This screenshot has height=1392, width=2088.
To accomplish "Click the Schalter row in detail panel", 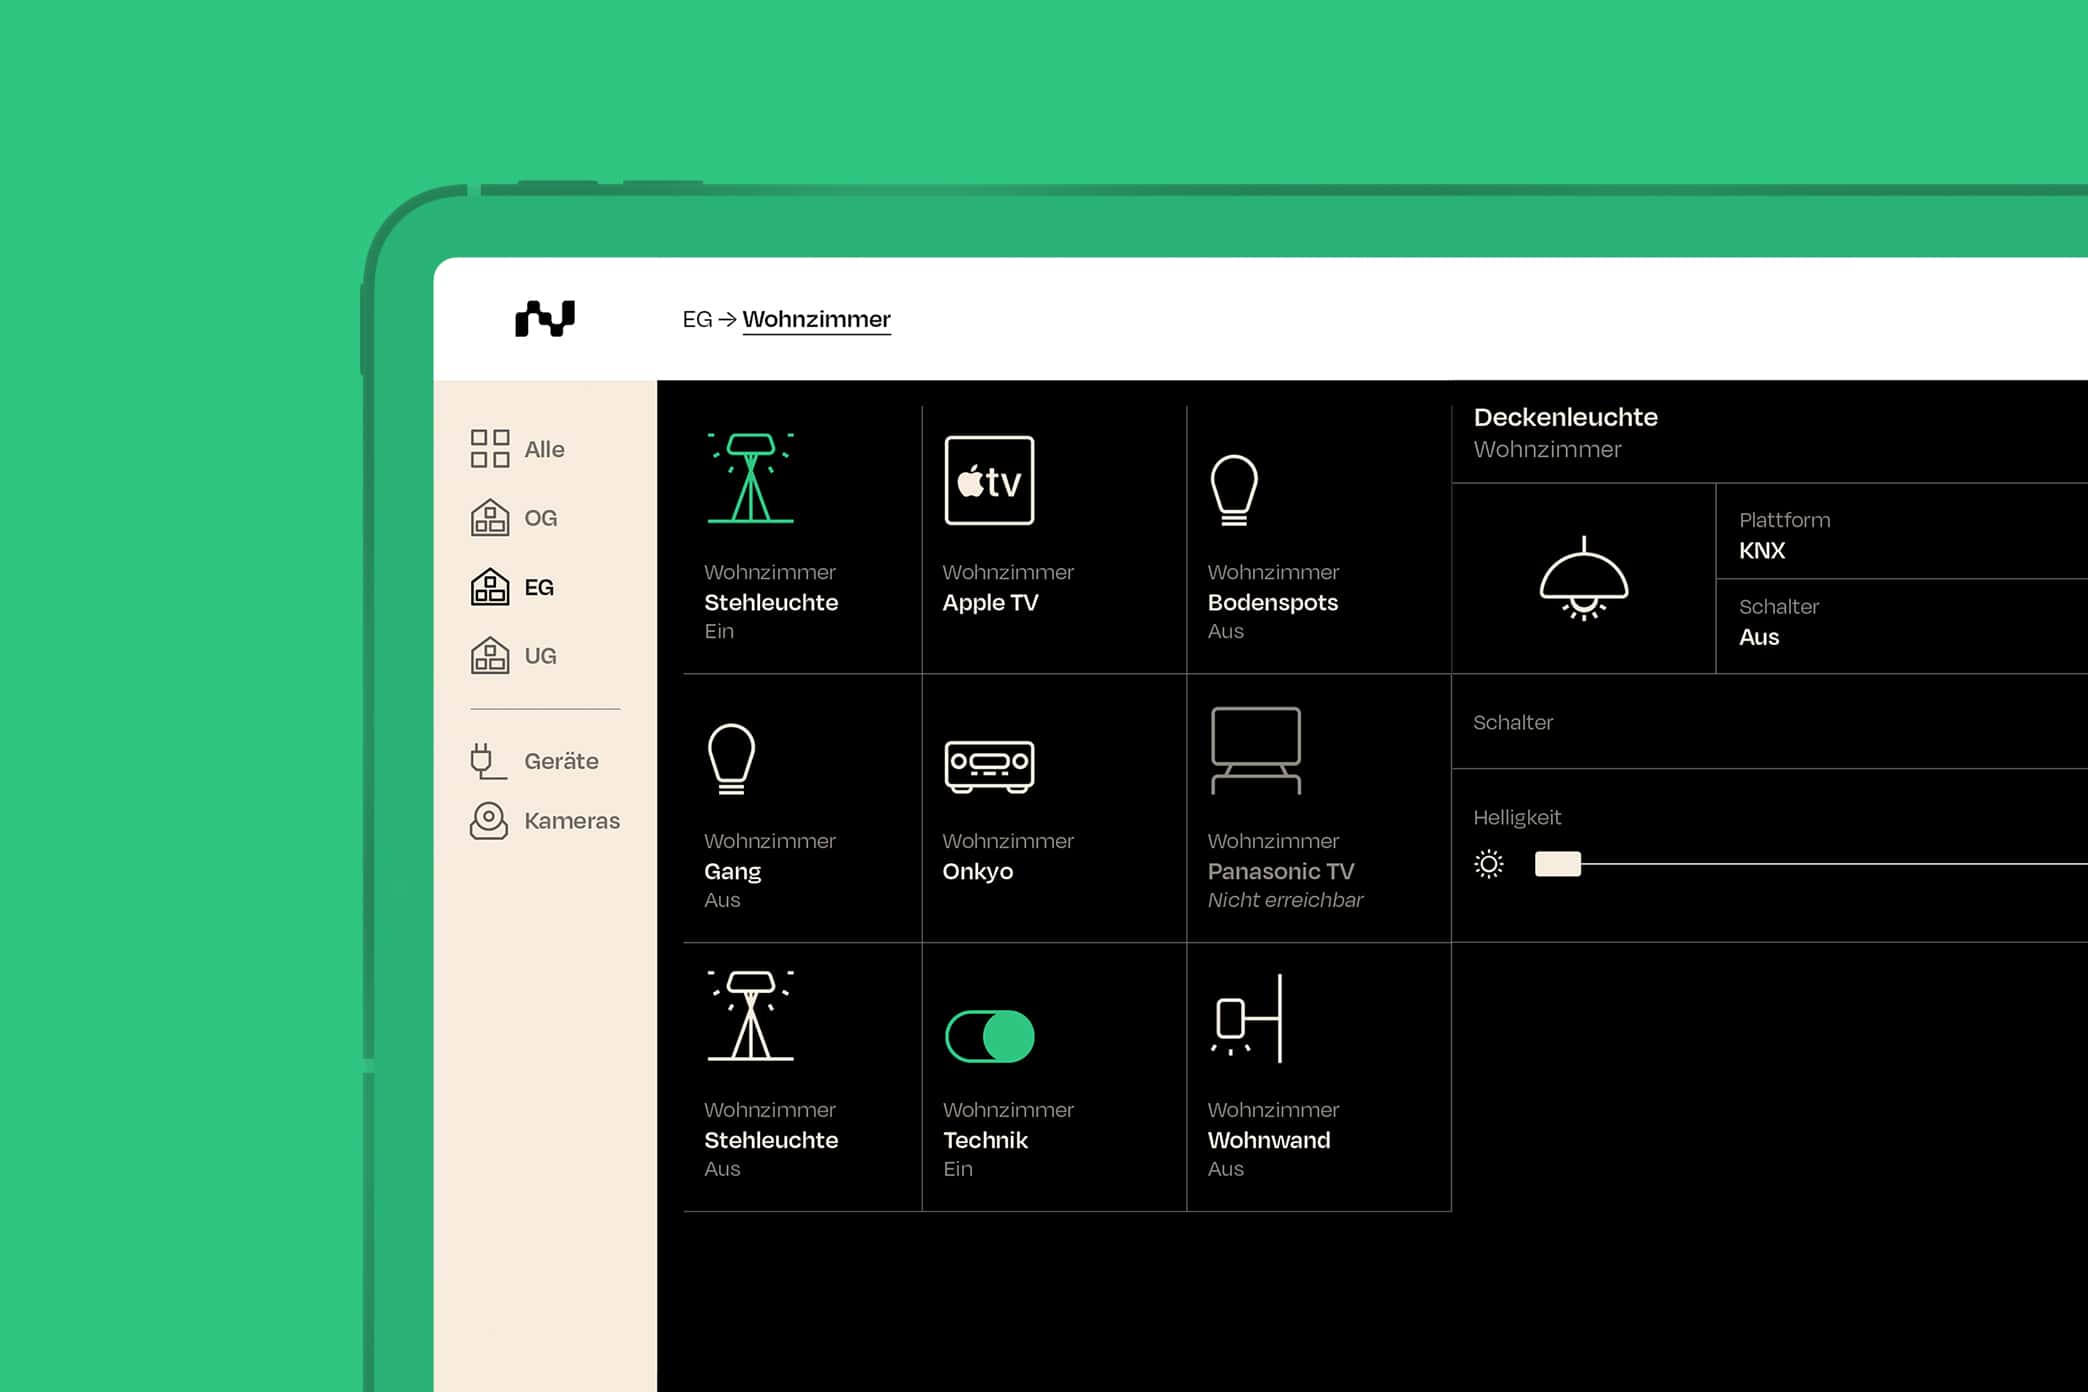I will 1770,722.
